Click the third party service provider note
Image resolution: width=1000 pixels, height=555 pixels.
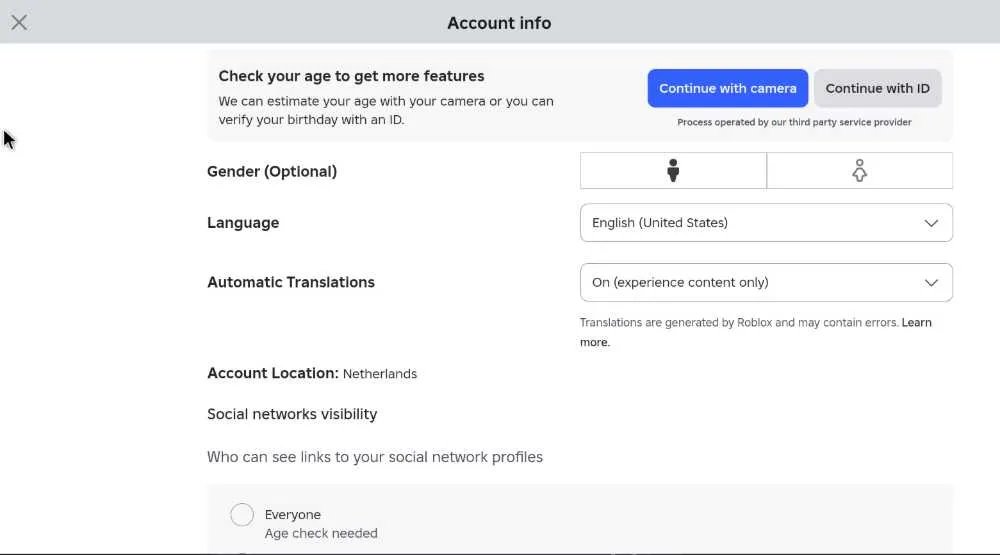coord(794,122)
